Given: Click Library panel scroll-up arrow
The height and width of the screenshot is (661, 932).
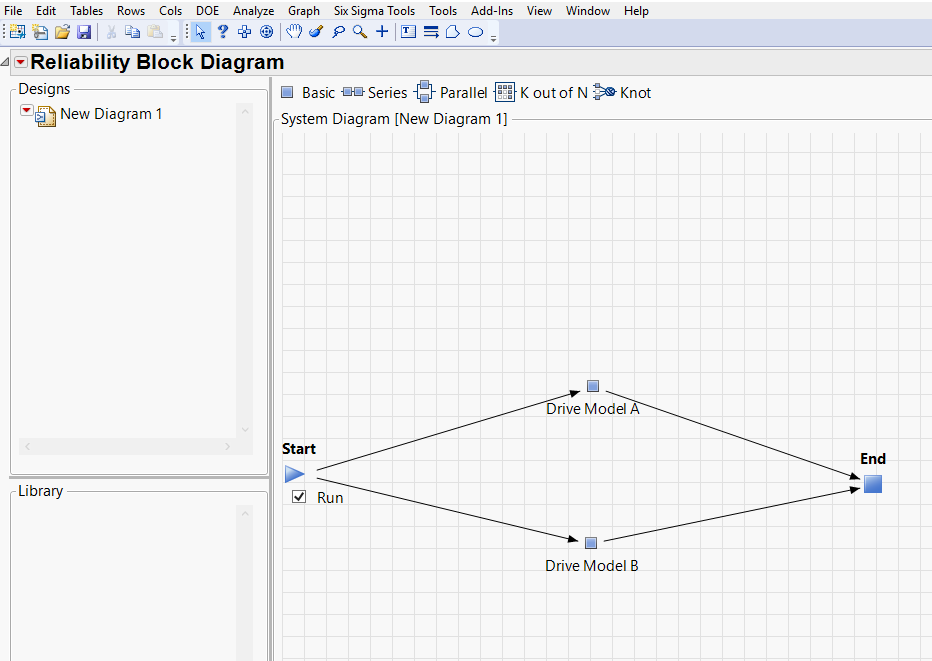Looking at the screenshot, I should pos(245,513).
